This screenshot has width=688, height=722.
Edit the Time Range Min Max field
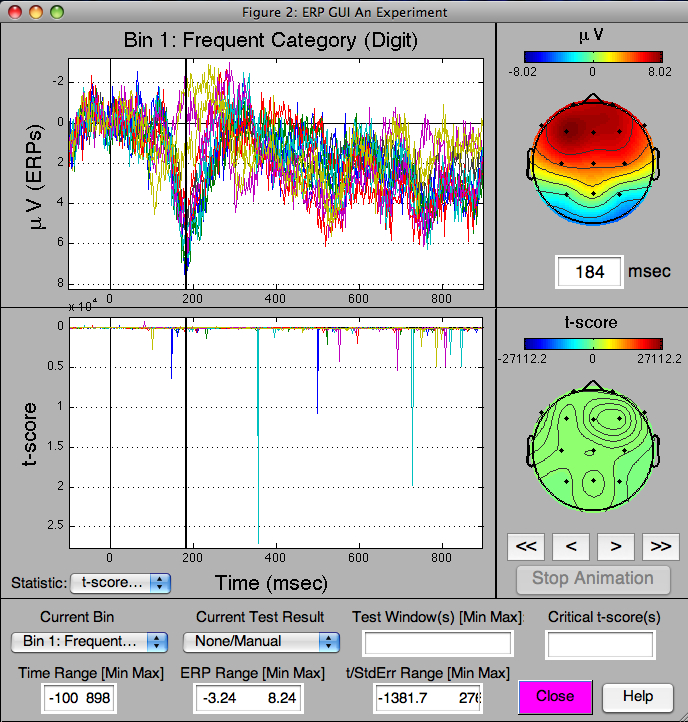tap(79, 697)
